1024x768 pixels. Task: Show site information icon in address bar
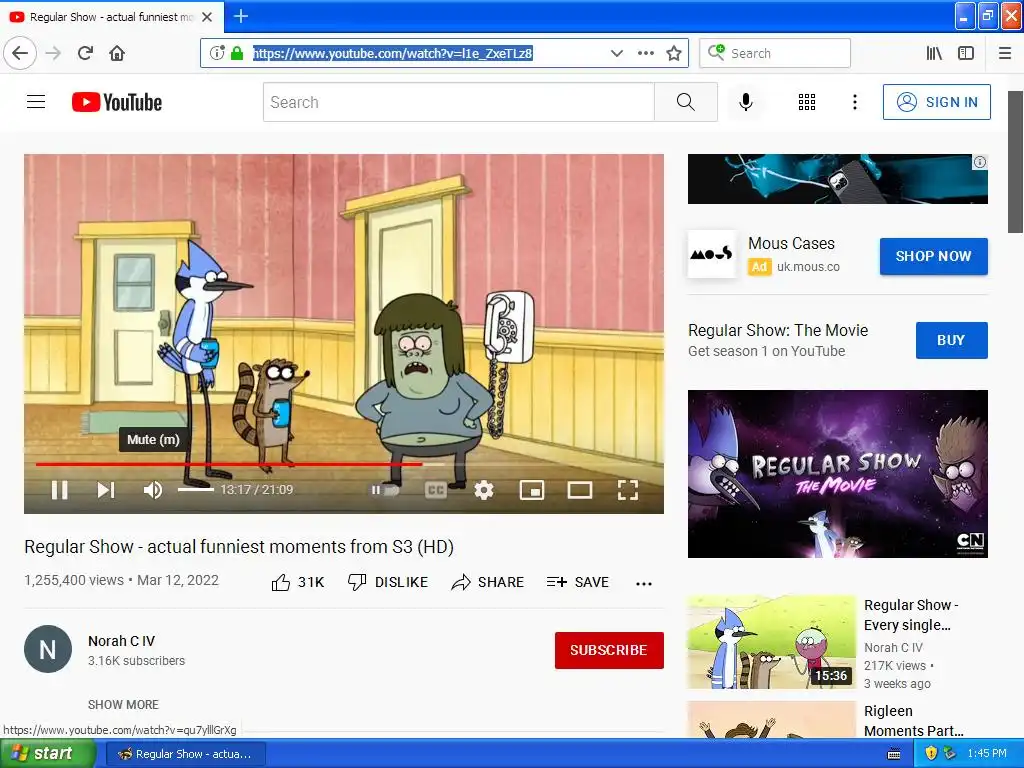[217, 53]
